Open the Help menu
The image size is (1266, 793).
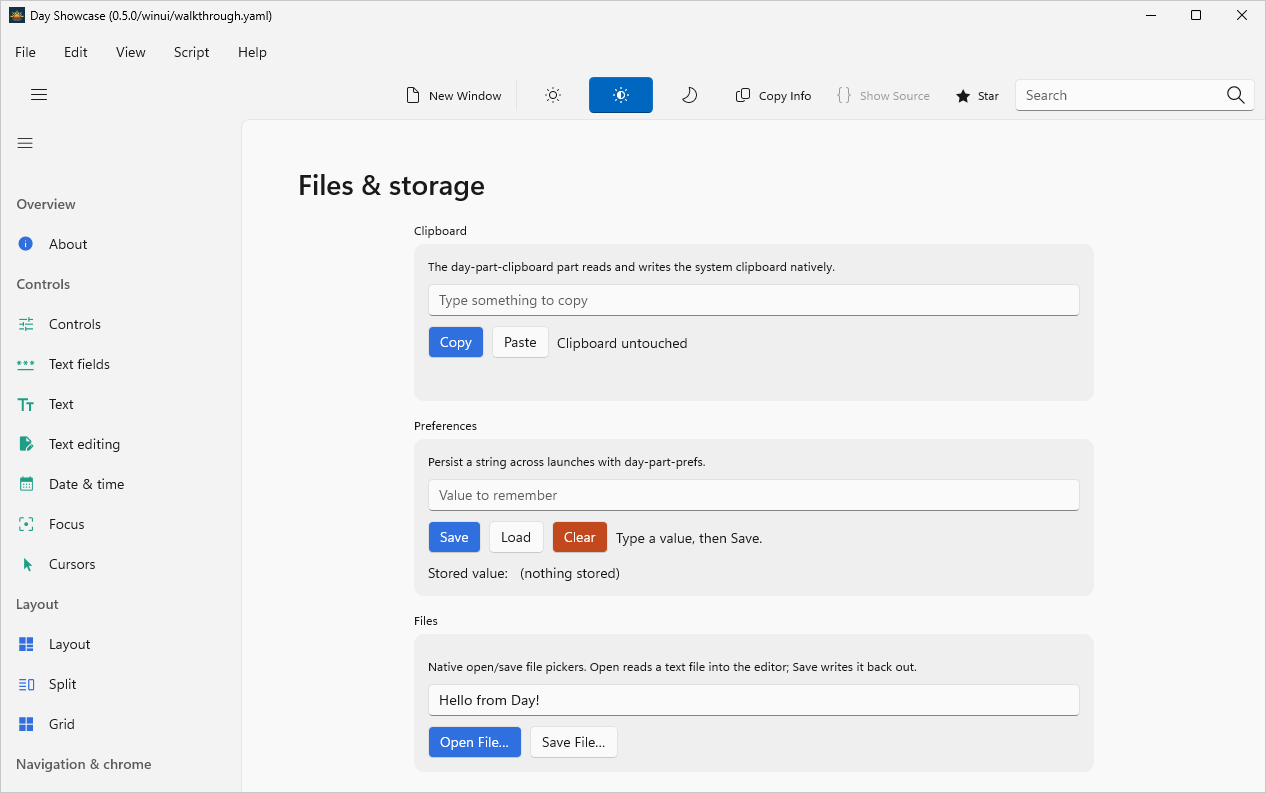tap(252, 52)
